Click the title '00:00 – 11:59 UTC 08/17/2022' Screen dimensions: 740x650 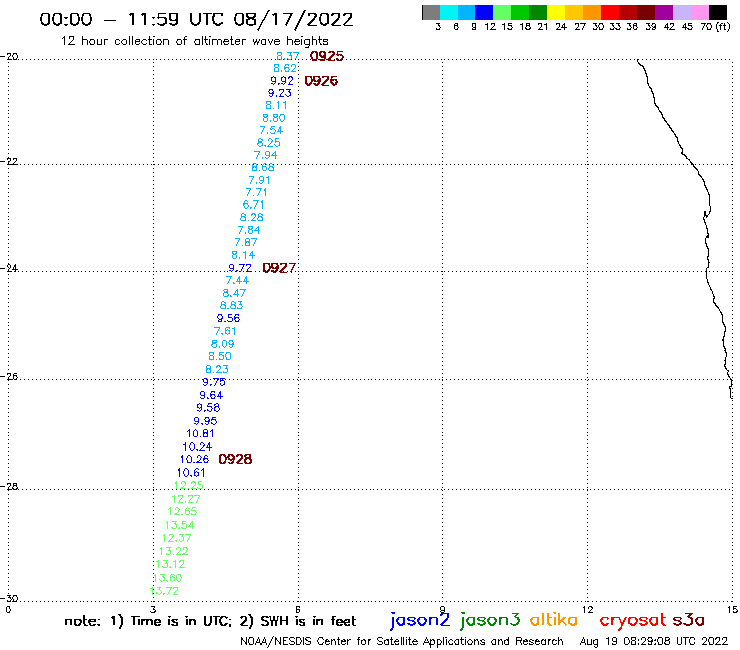coord(196,20)
